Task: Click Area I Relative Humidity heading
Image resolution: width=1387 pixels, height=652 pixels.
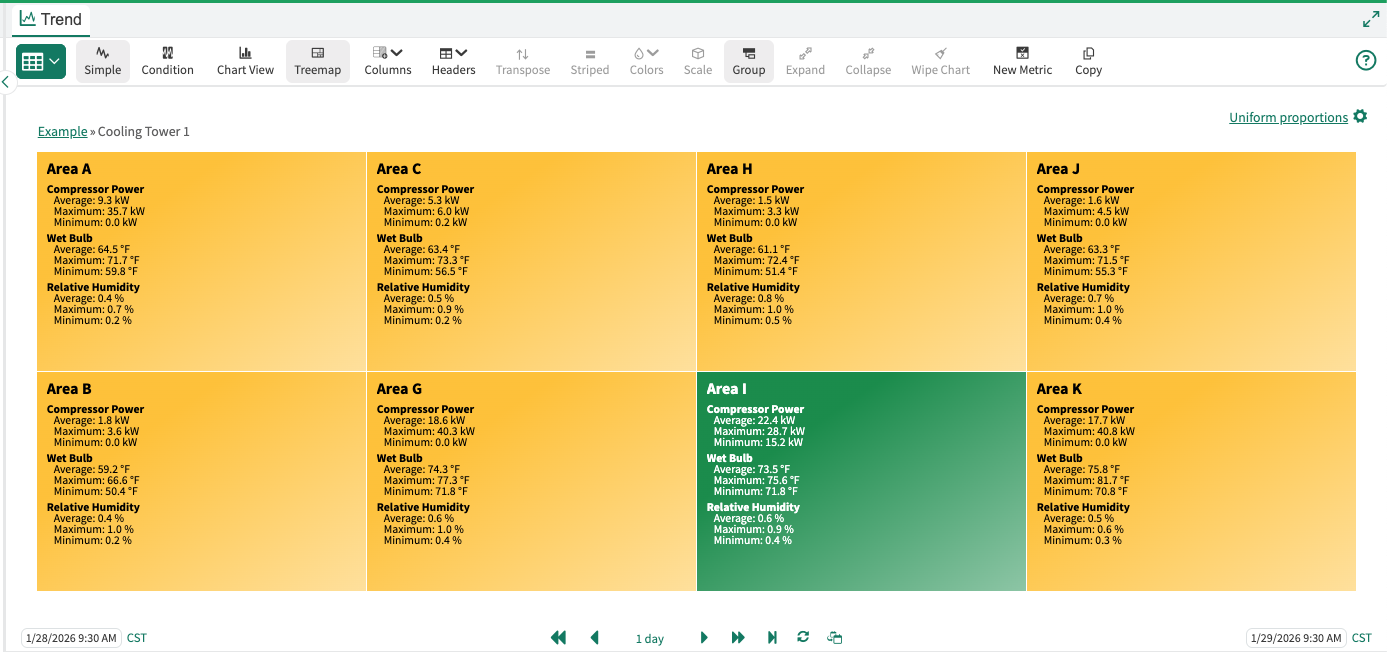Action: [753, 507]
